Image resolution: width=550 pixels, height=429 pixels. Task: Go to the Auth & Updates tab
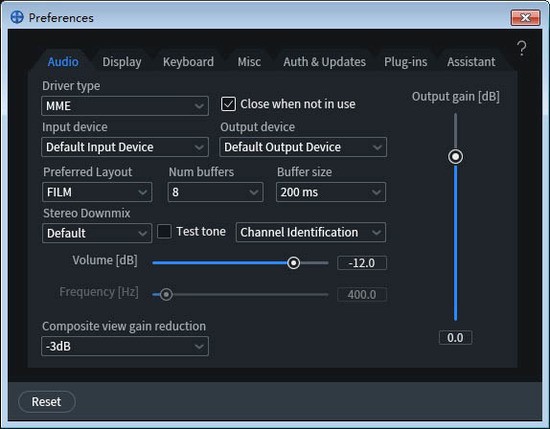point(324,62)
